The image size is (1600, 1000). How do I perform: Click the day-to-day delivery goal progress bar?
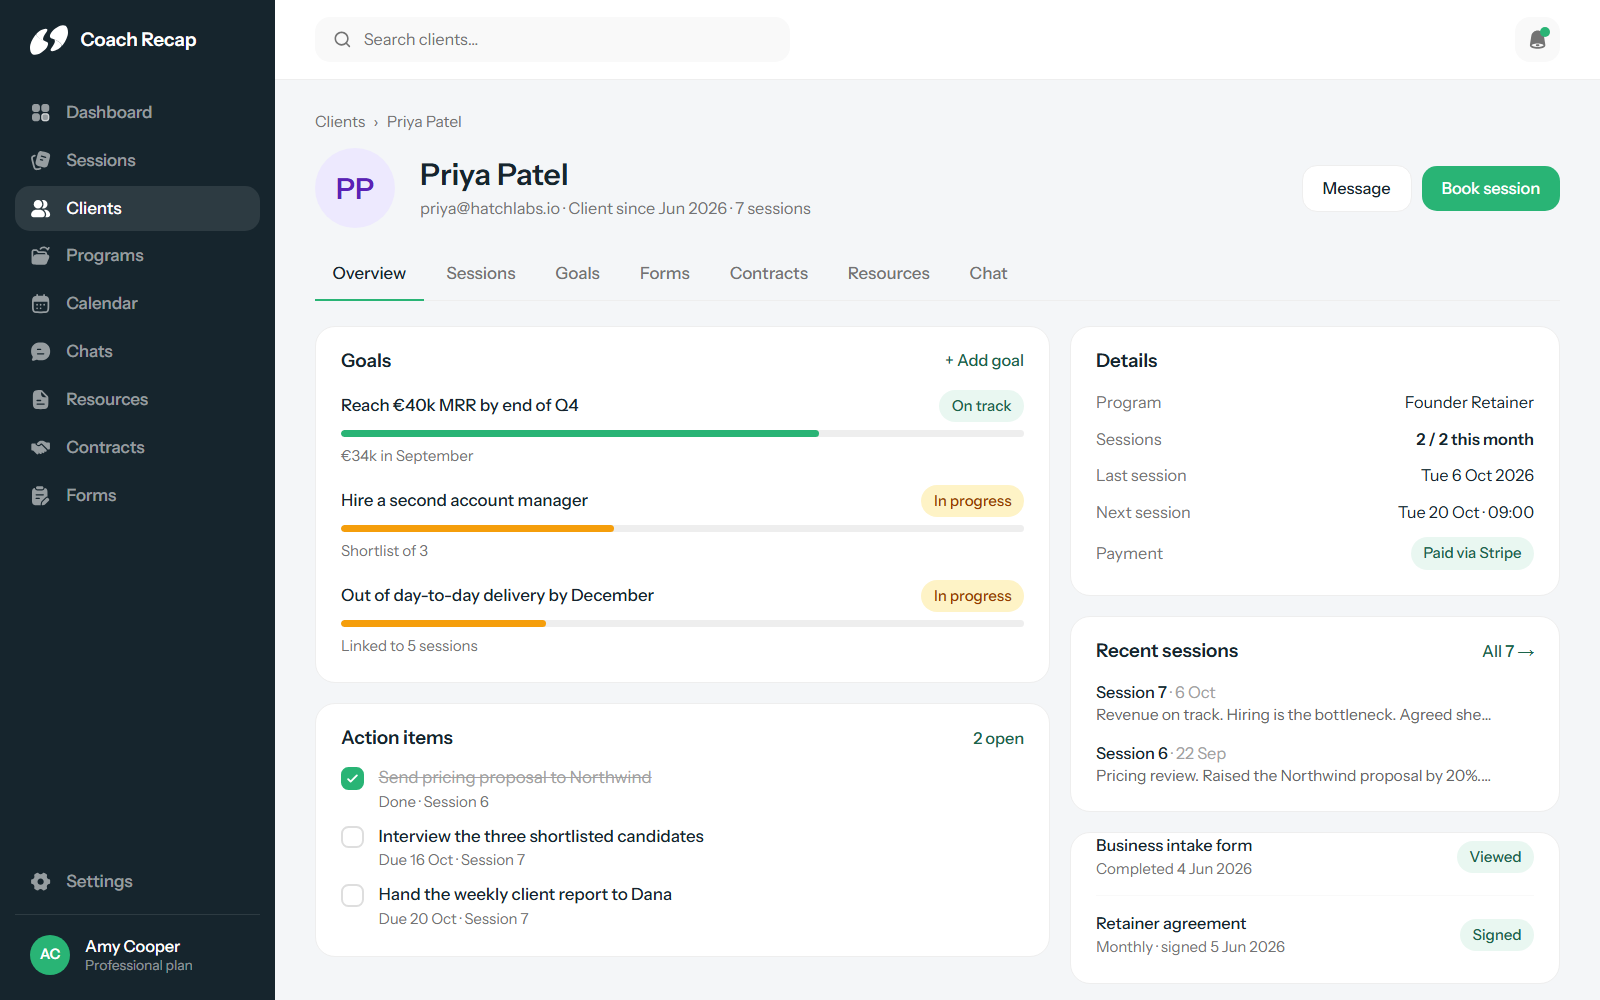click(x=682, y=624)
